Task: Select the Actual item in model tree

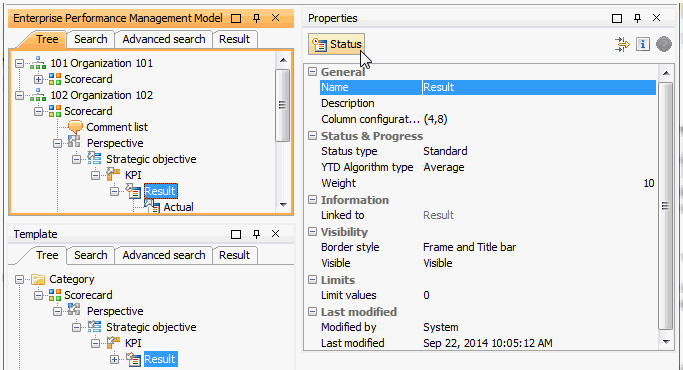Action: click(178, 207)
